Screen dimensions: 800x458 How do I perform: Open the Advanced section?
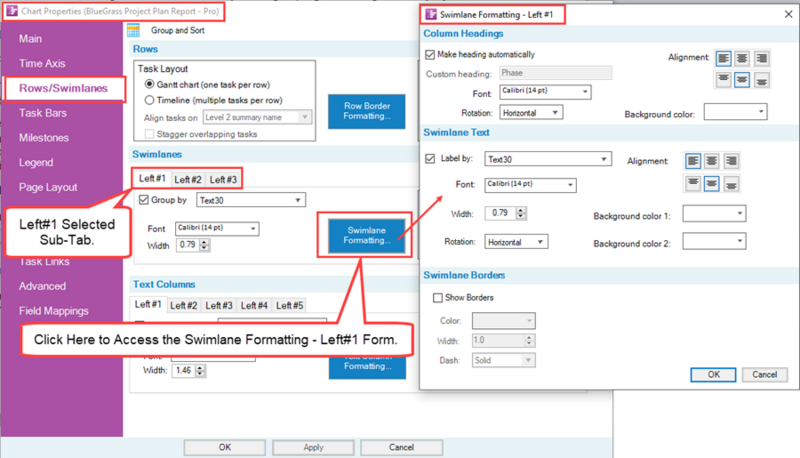click(x=42, y=286)
